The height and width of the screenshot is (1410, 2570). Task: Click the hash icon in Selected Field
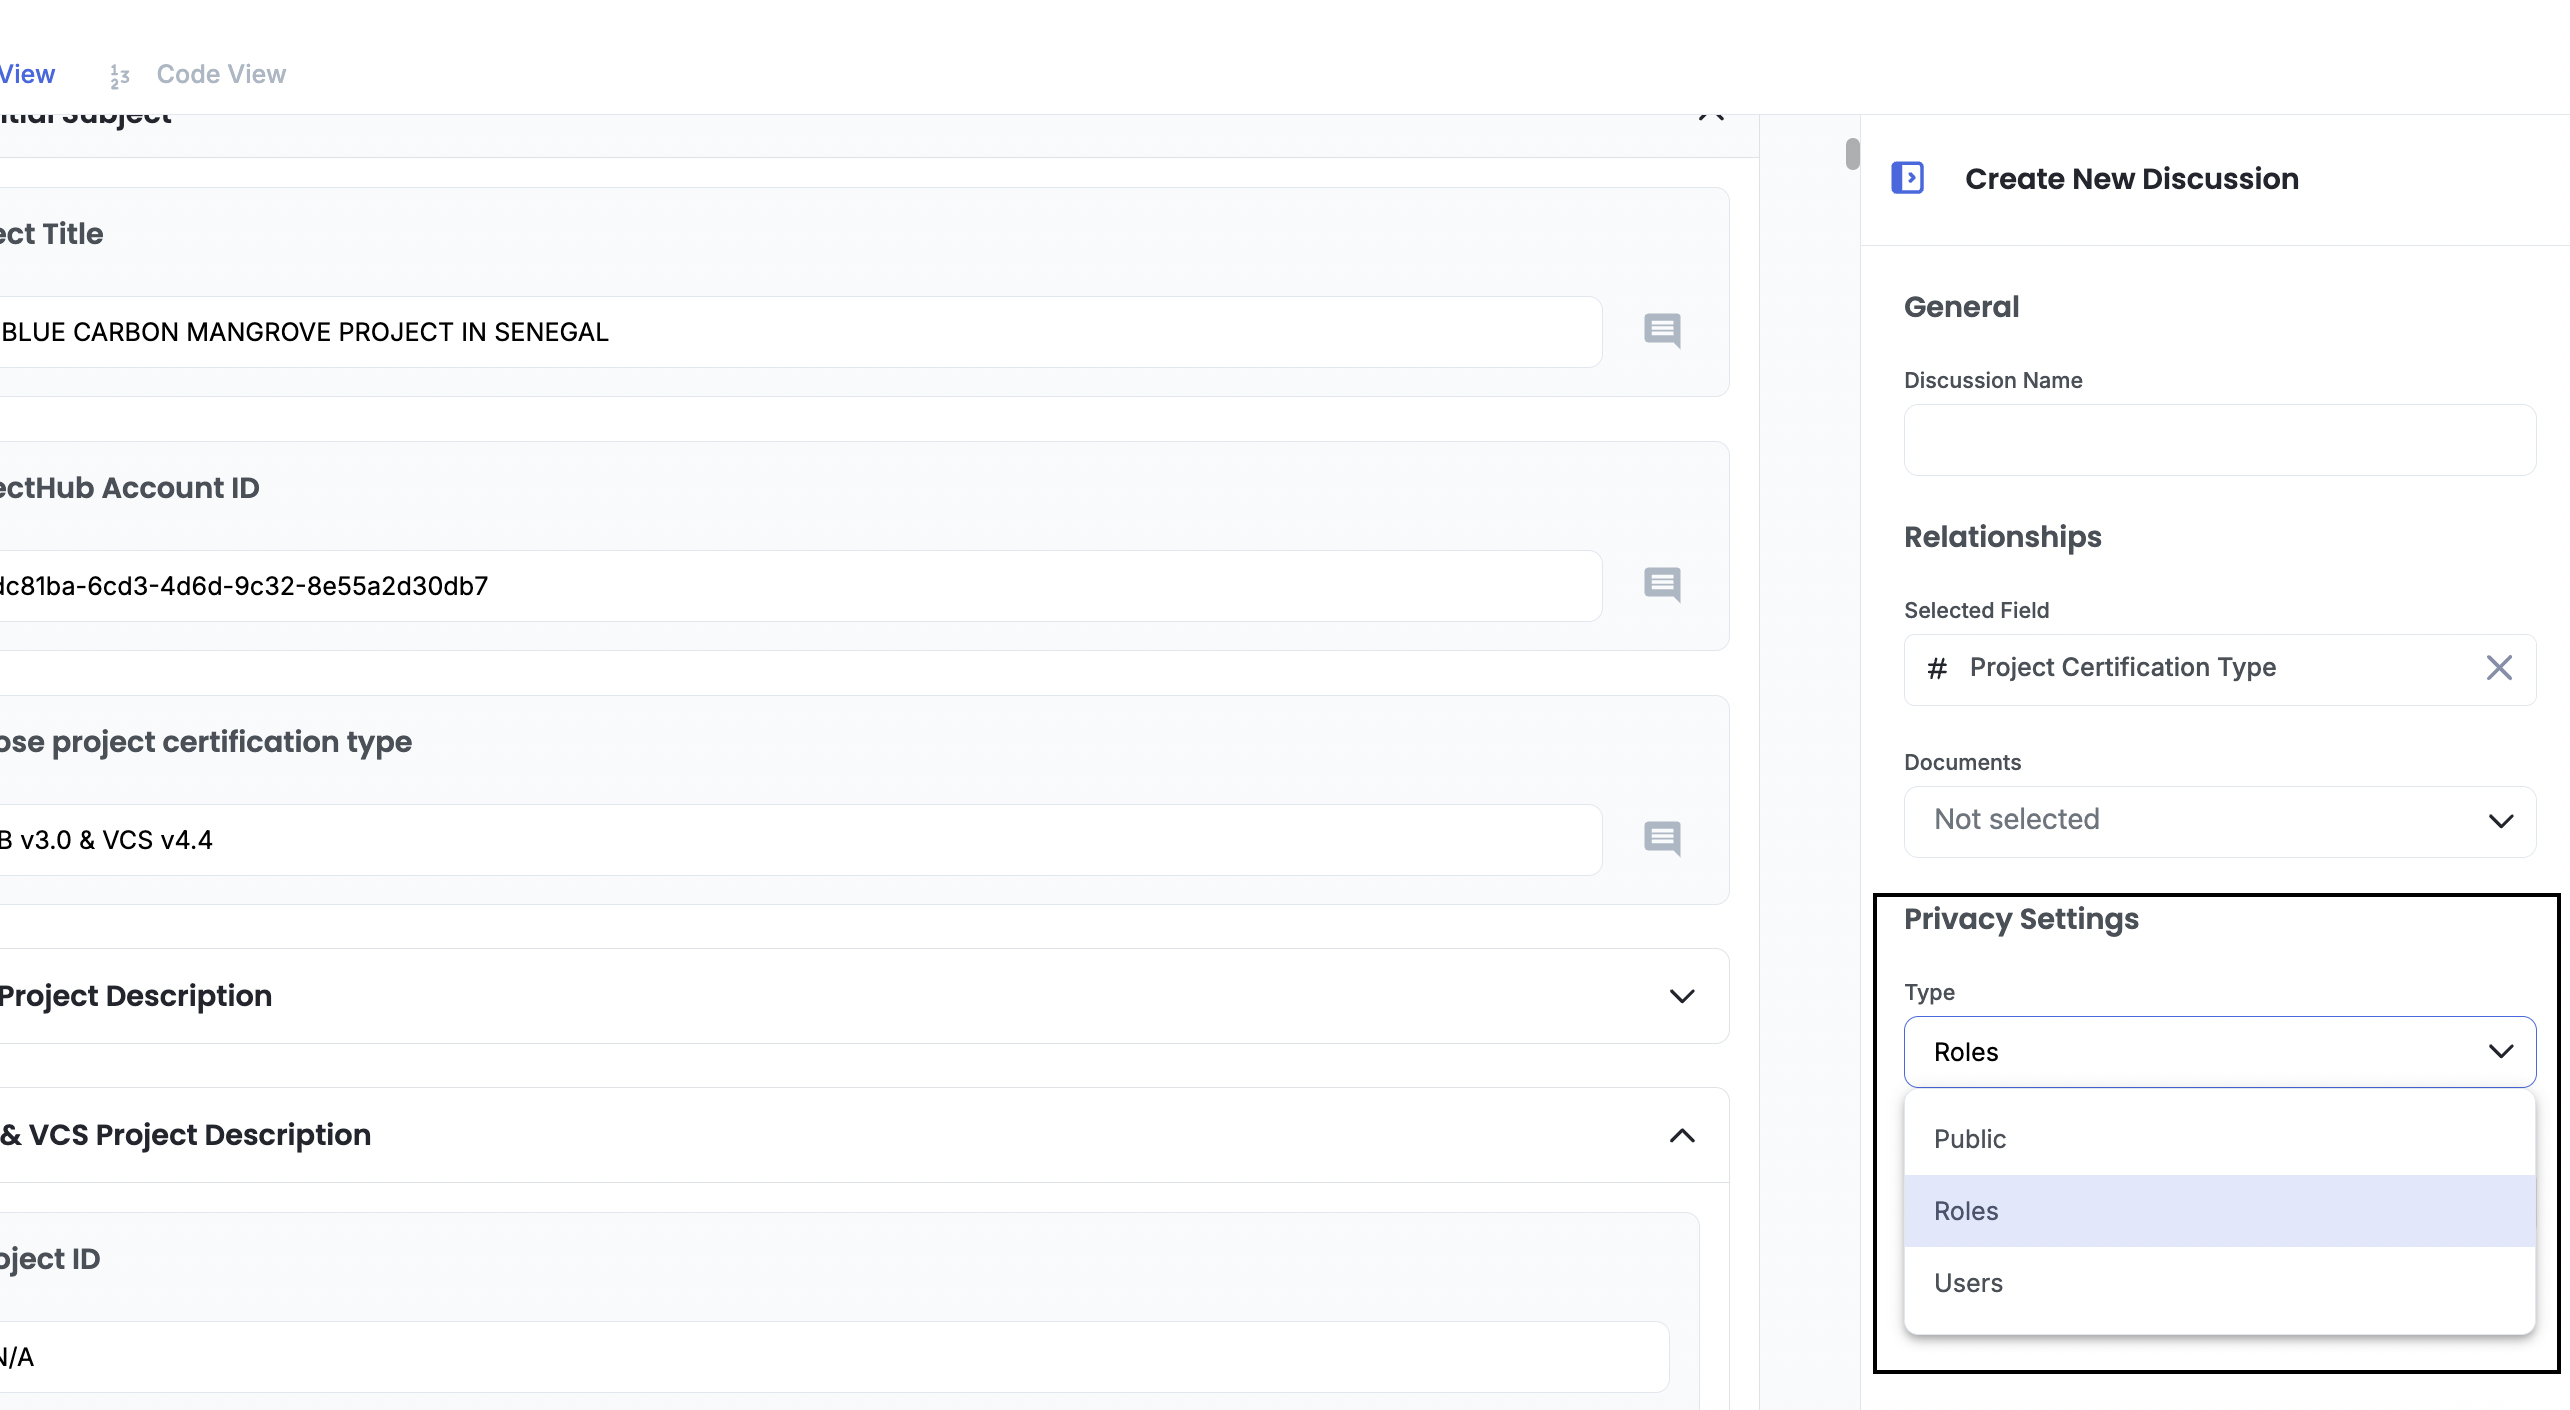click(1937, 668)
